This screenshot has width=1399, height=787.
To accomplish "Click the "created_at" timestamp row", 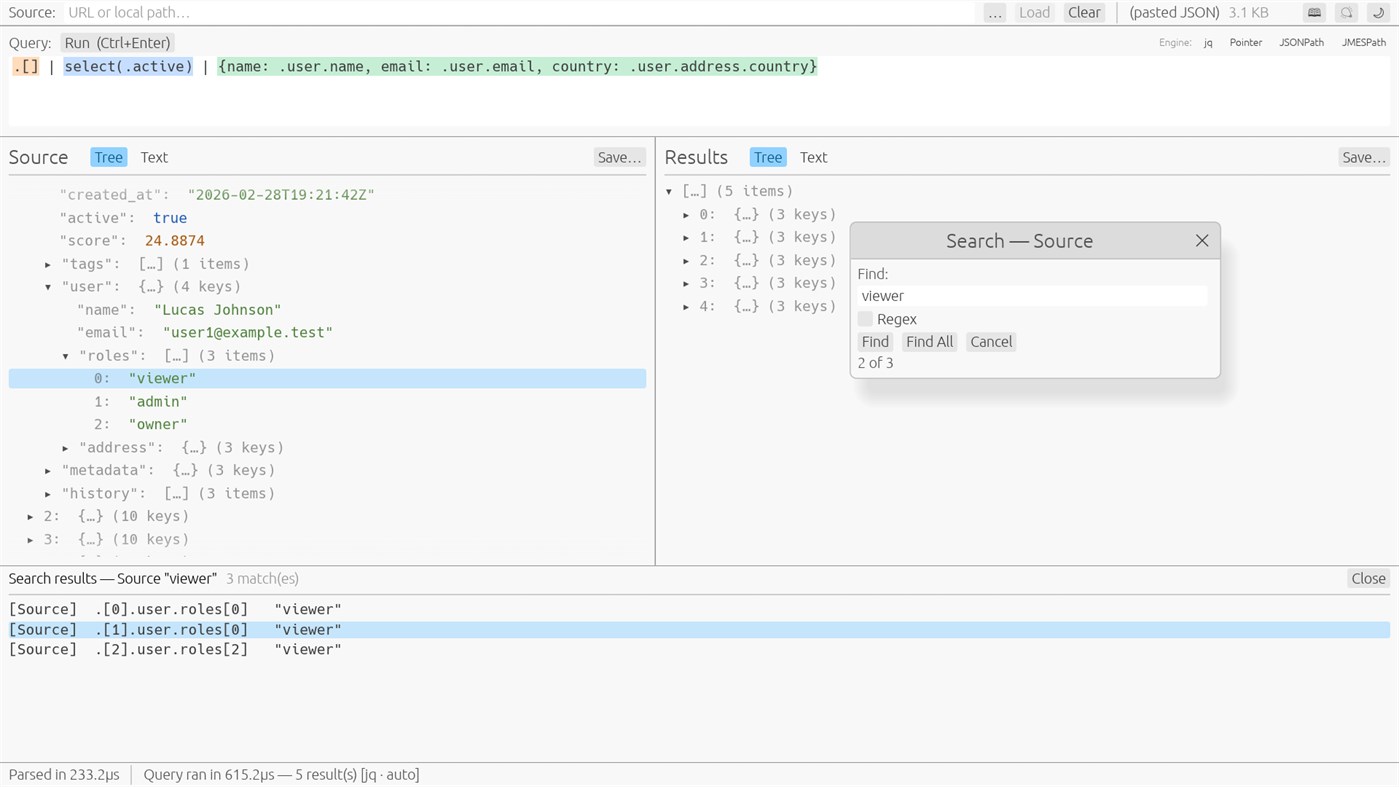I will 327,195.
